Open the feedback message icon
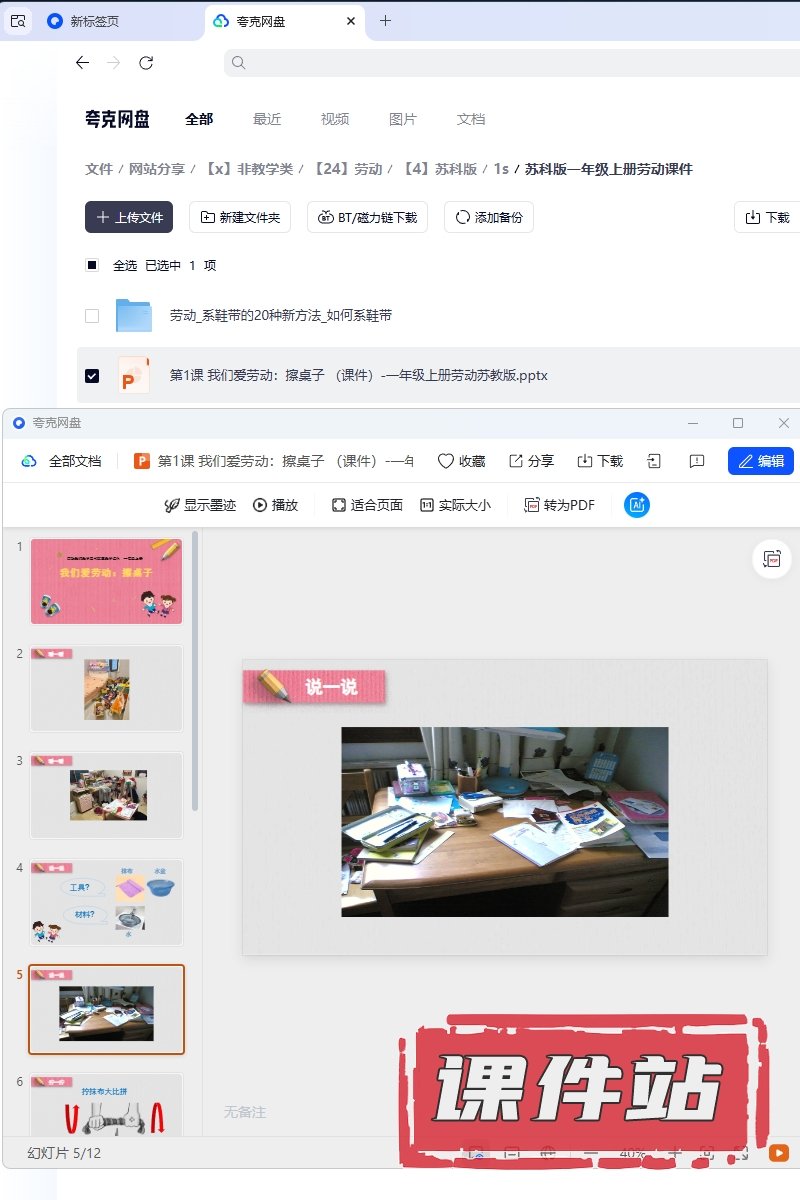Viewport: 800px width, 1200px height. (697, 461)
